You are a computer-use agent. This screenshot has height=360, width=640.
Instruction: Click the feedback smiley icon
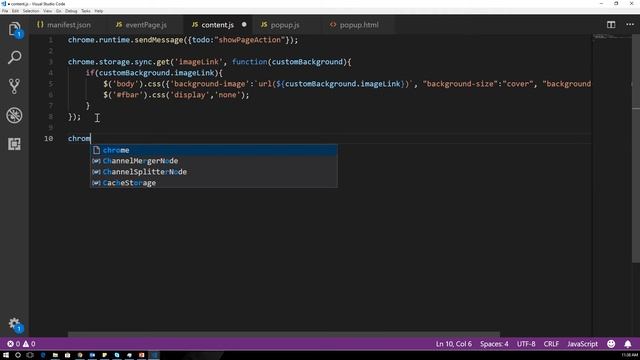611,344
